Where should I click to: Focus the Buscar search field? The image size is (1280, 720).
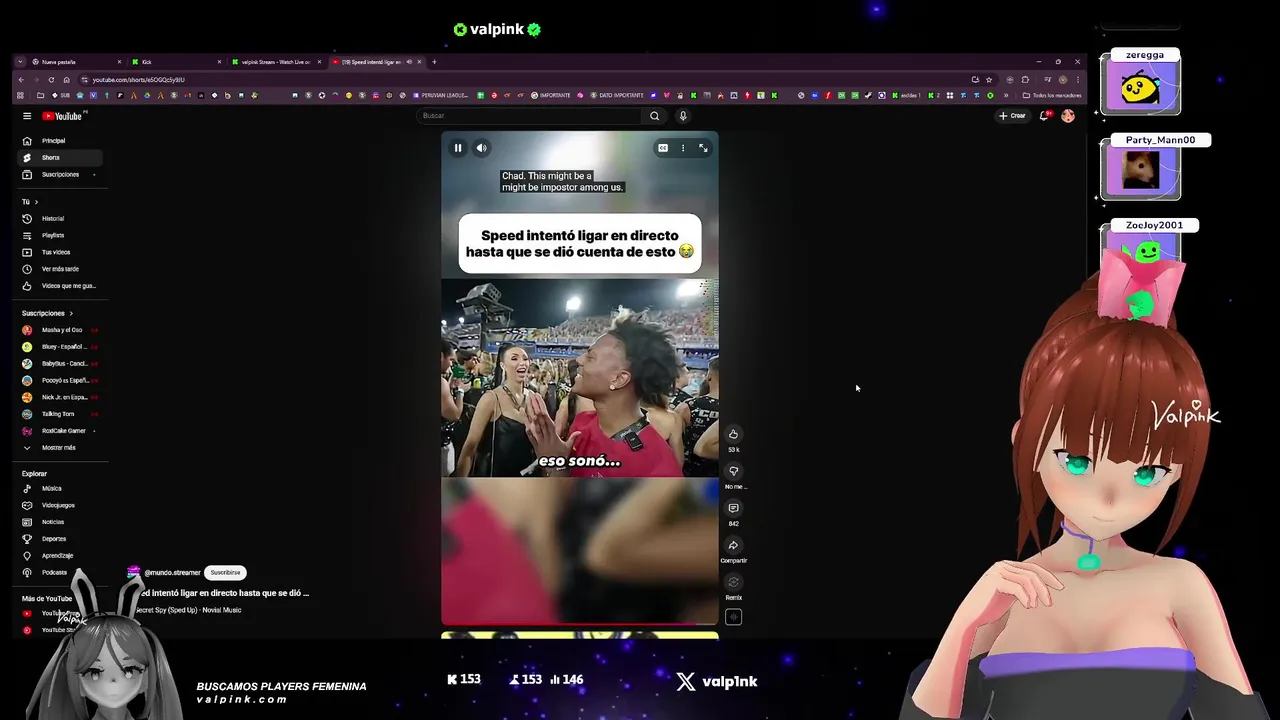coord(530,116)
